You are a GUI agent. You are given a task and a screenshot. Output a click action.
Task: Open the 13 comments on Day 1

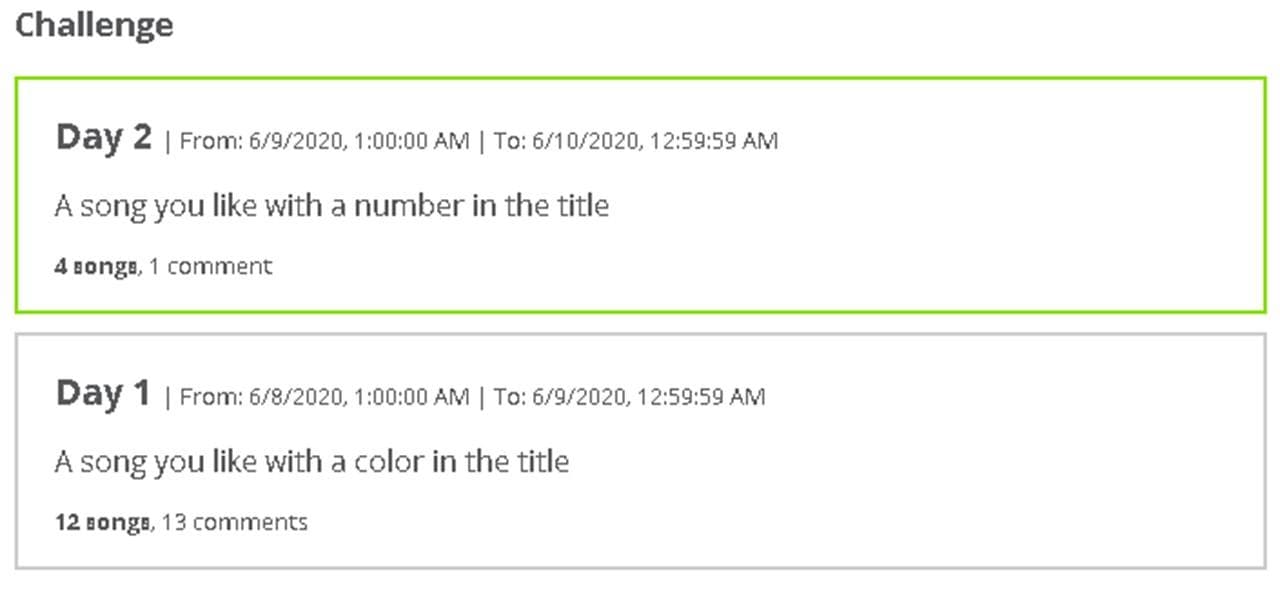[235, 522]
